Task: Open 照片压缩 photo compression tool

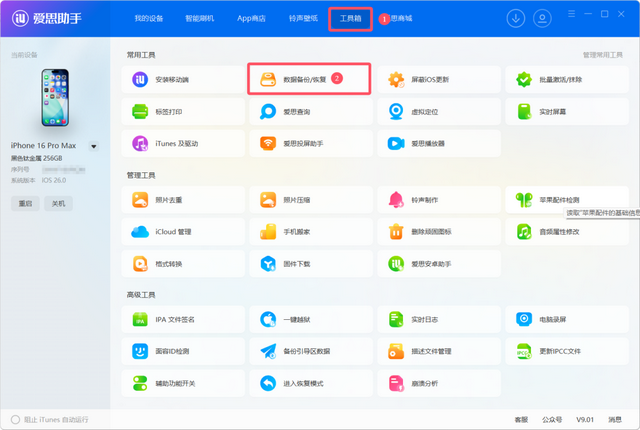Action: click(x=311, y=200)
